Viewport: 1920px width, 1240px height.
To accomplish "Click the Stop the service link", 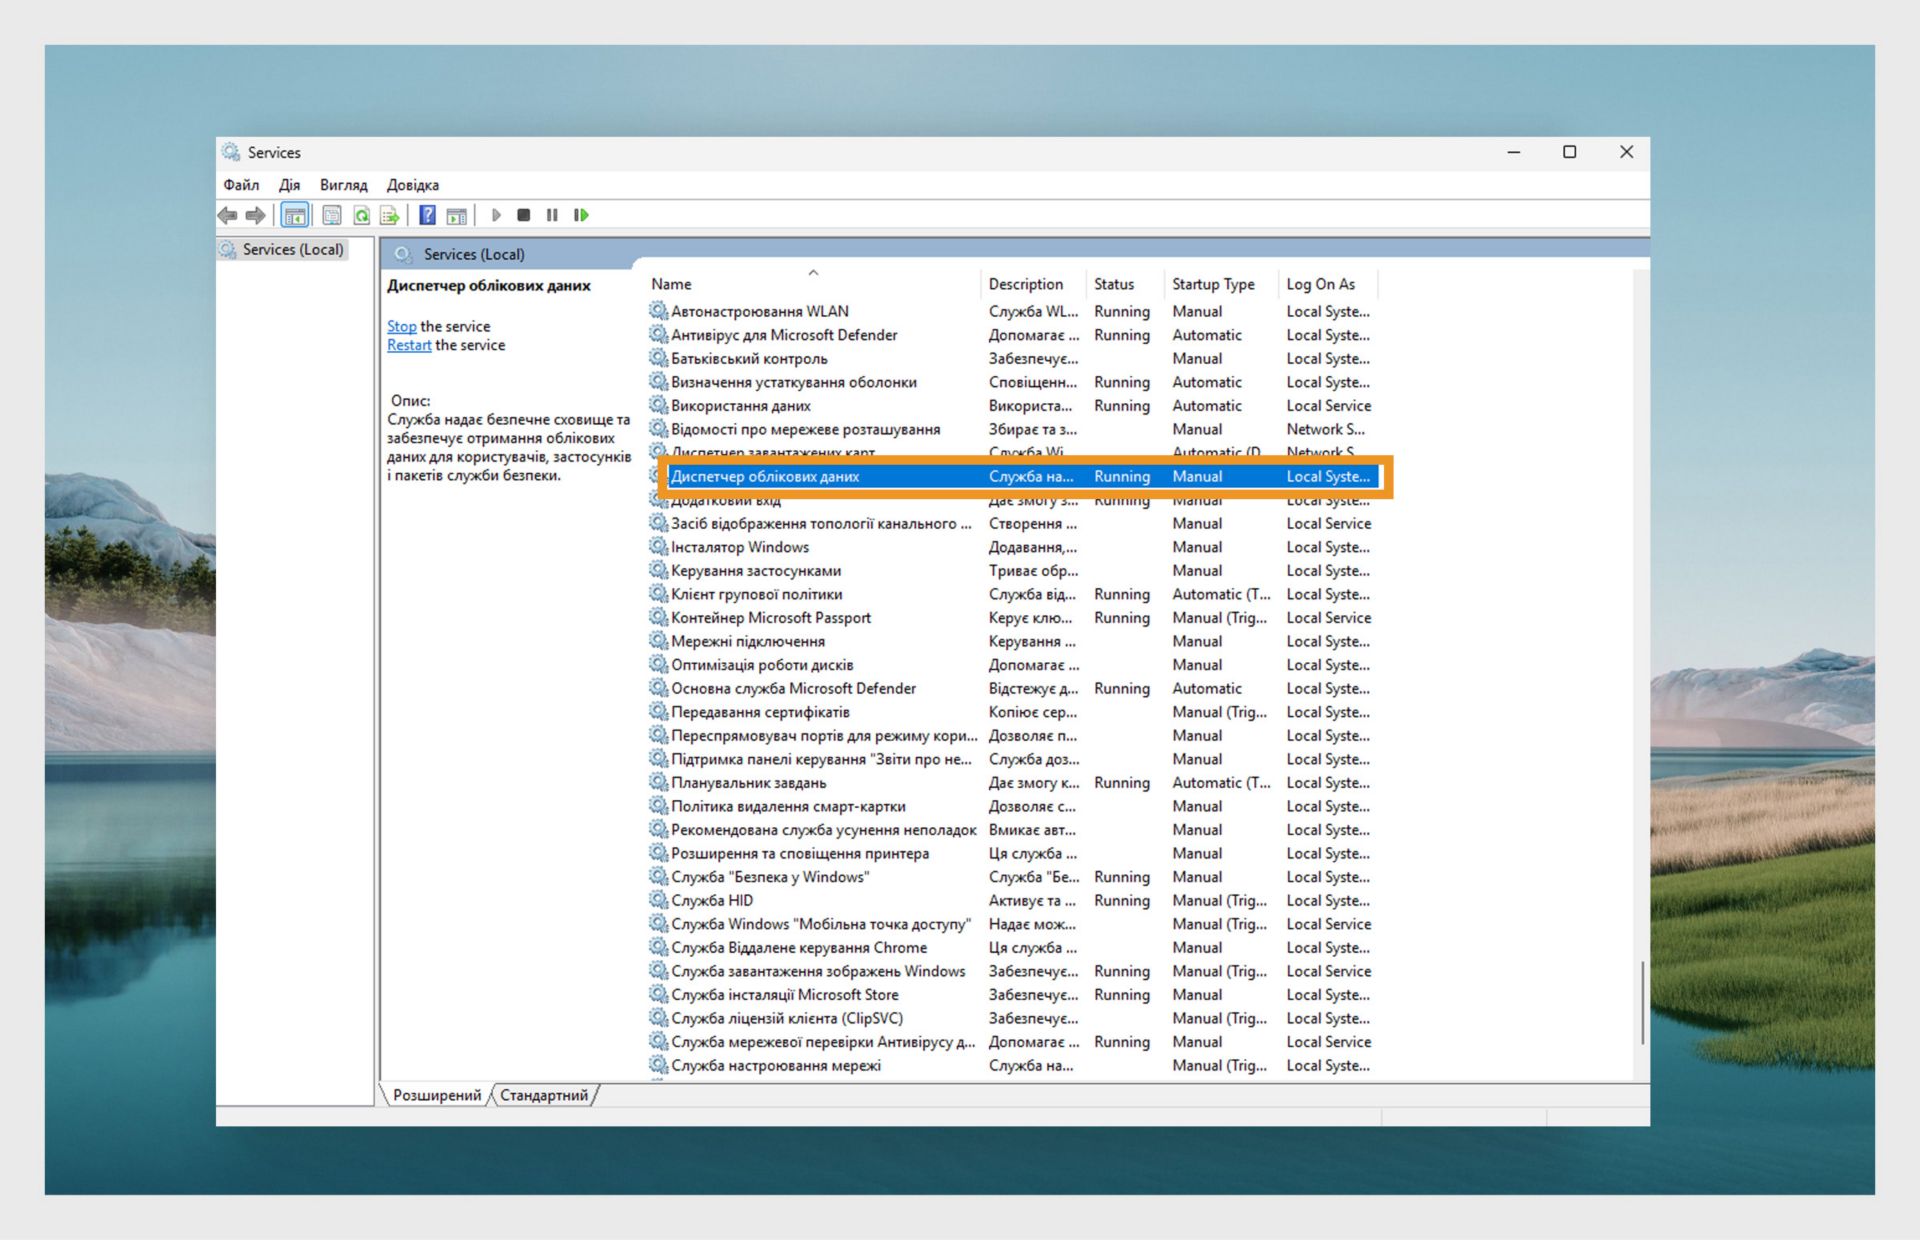I will (x=401, y=326).
